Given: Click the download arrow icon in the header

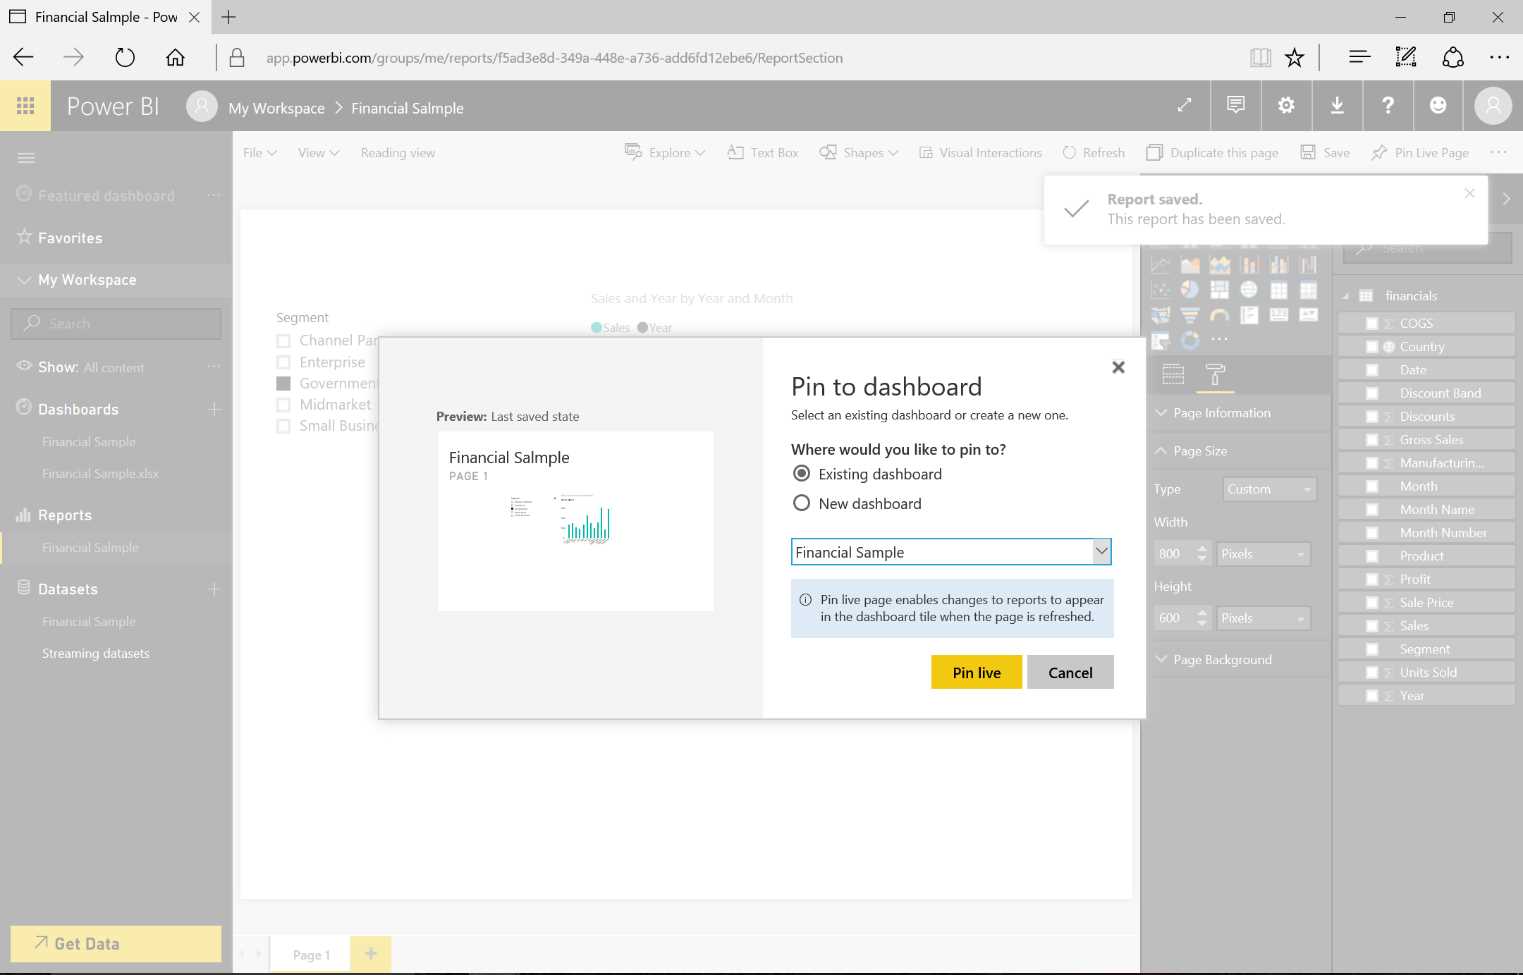Looking at the screenshot, I should pyautogui.click(x=1337, y=105).
